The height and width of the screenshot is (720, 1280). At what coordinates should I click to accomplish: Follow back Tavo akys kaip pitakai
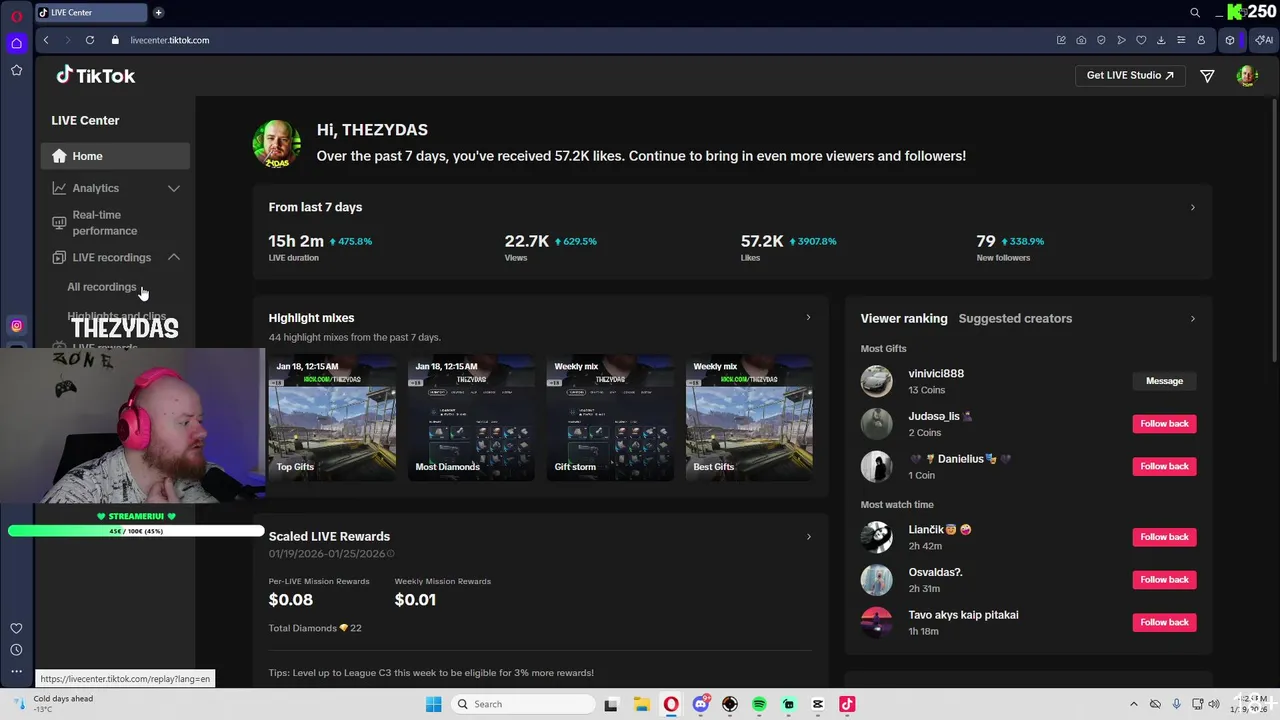pos(1164,622)
